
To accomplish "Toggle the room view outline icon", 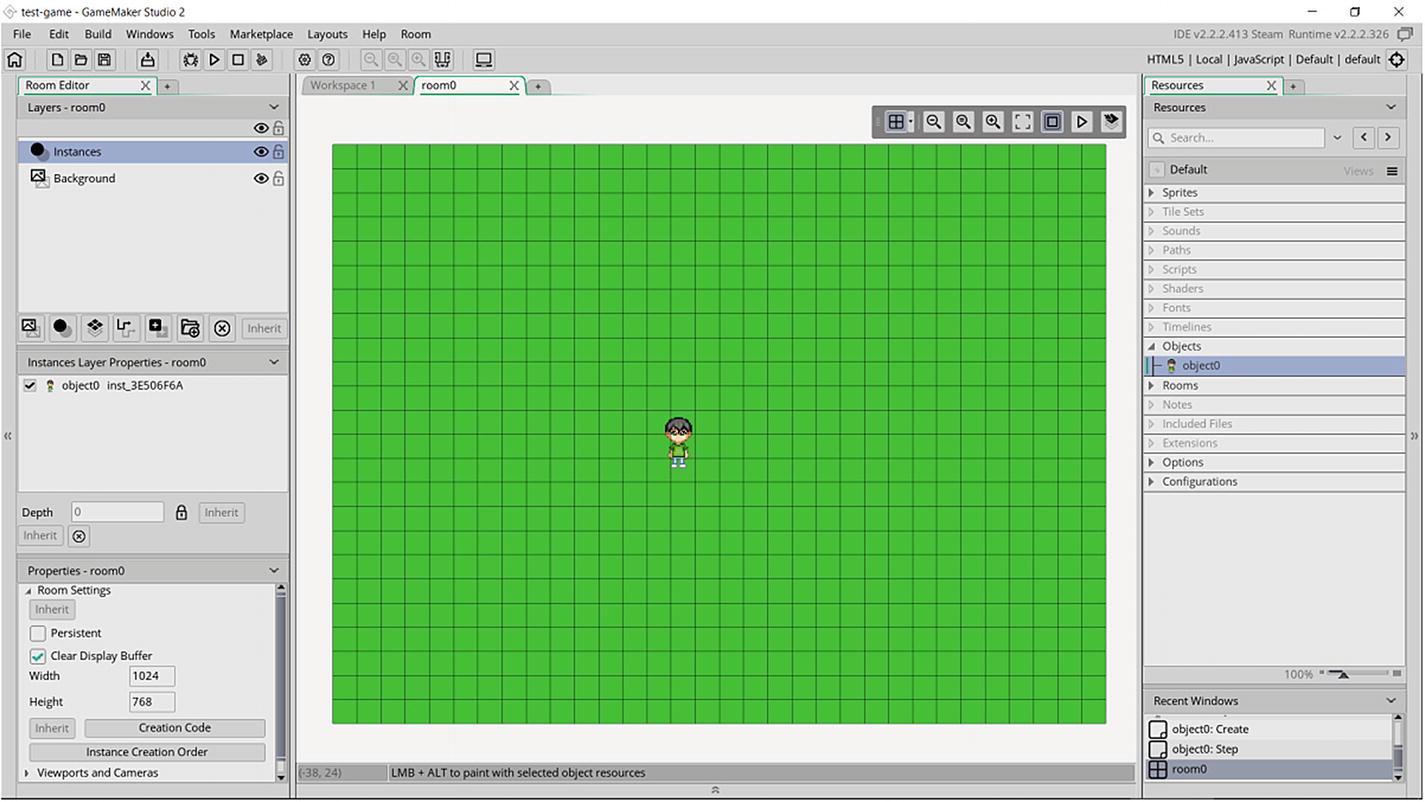I will (1052, 122).
